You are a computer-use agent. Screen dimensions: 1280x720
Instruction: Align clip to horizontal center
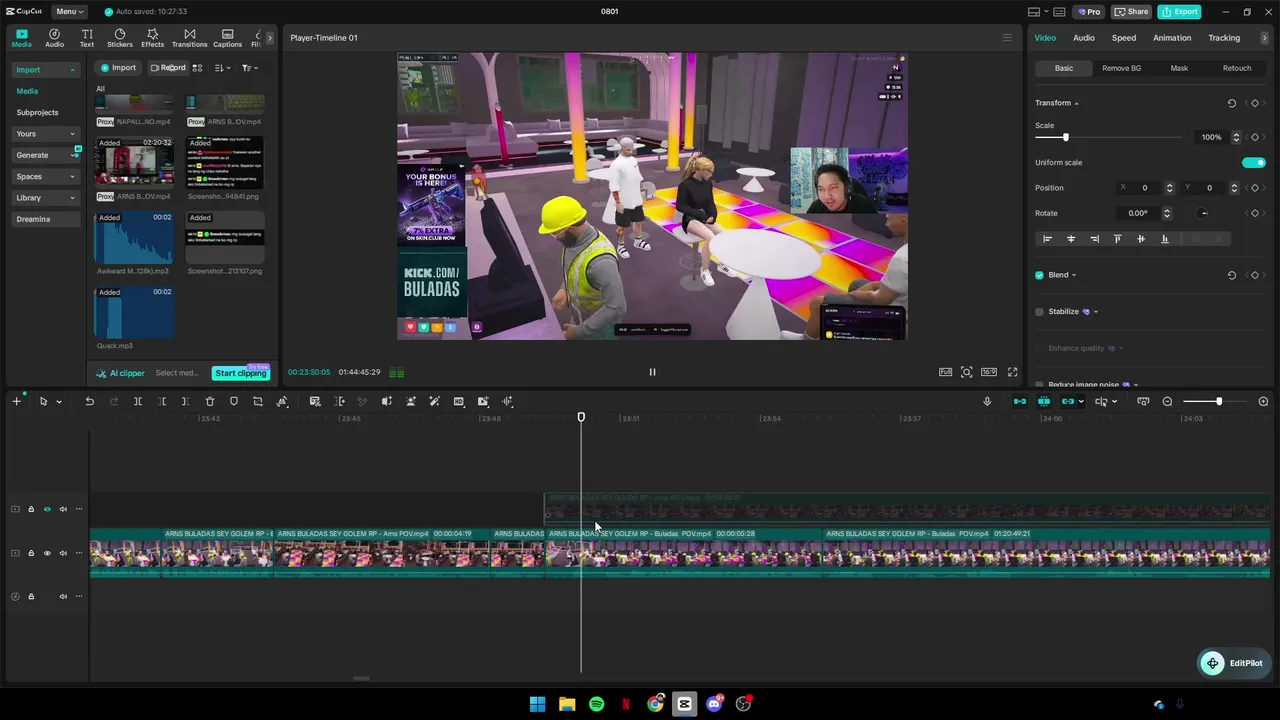coord(1071,239)
